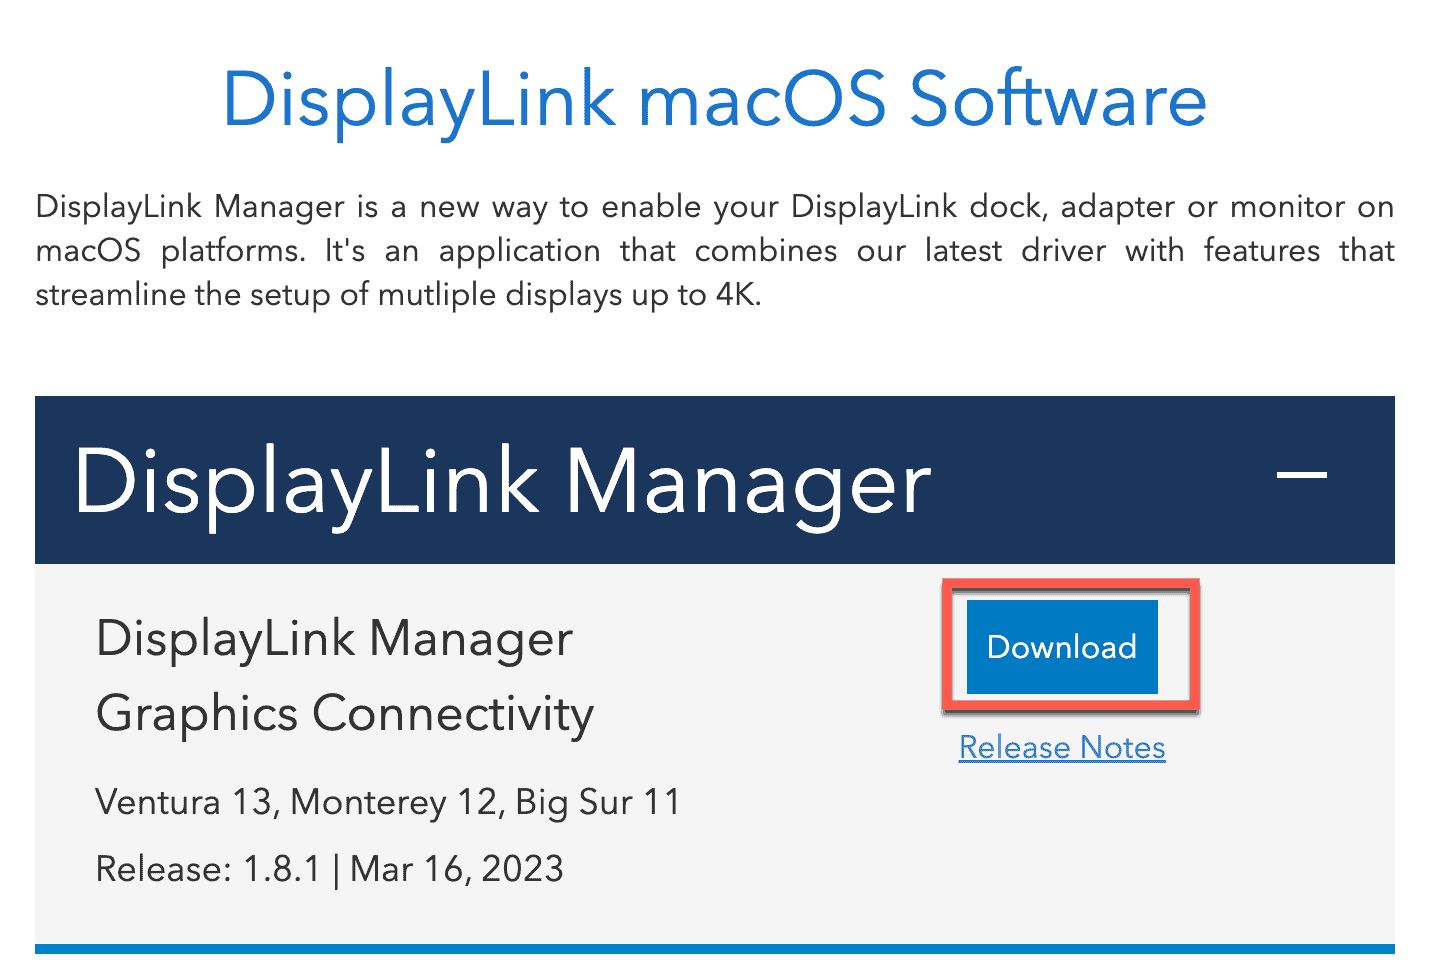Open the Release Notes link
The height and width of the screenshot is (976, 1438).
[1060, 747]
